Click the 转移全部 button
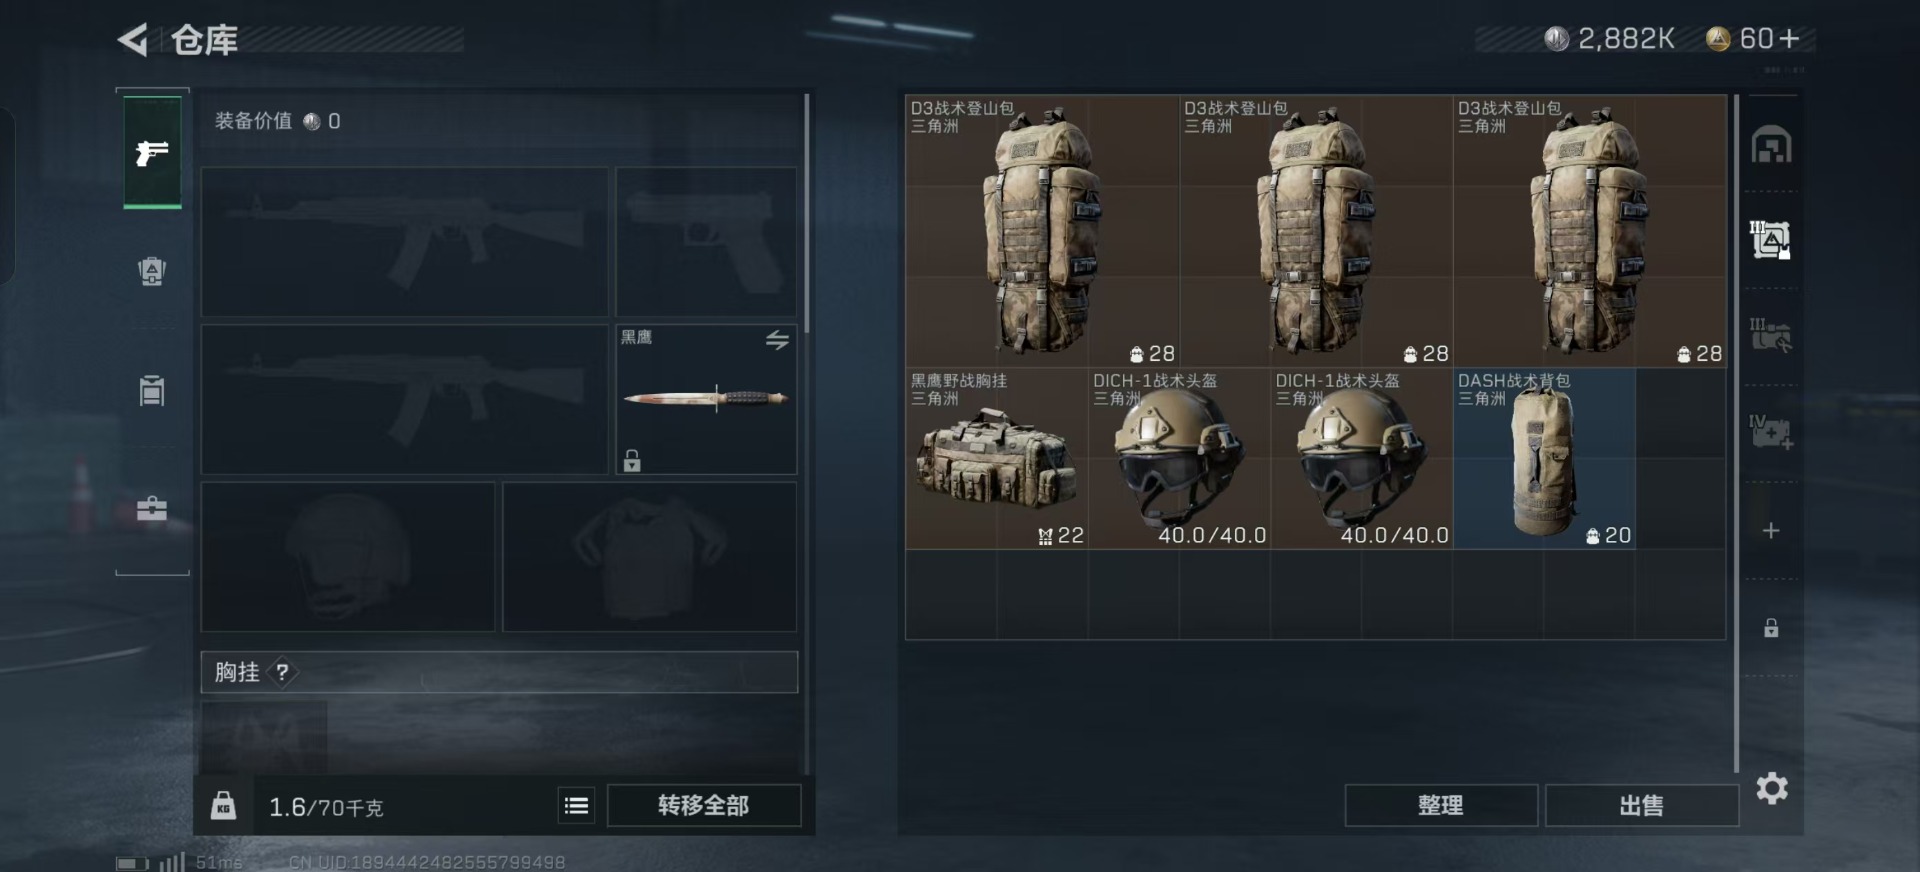Viewport: 1920px width, 872px height. pos(704,806)
